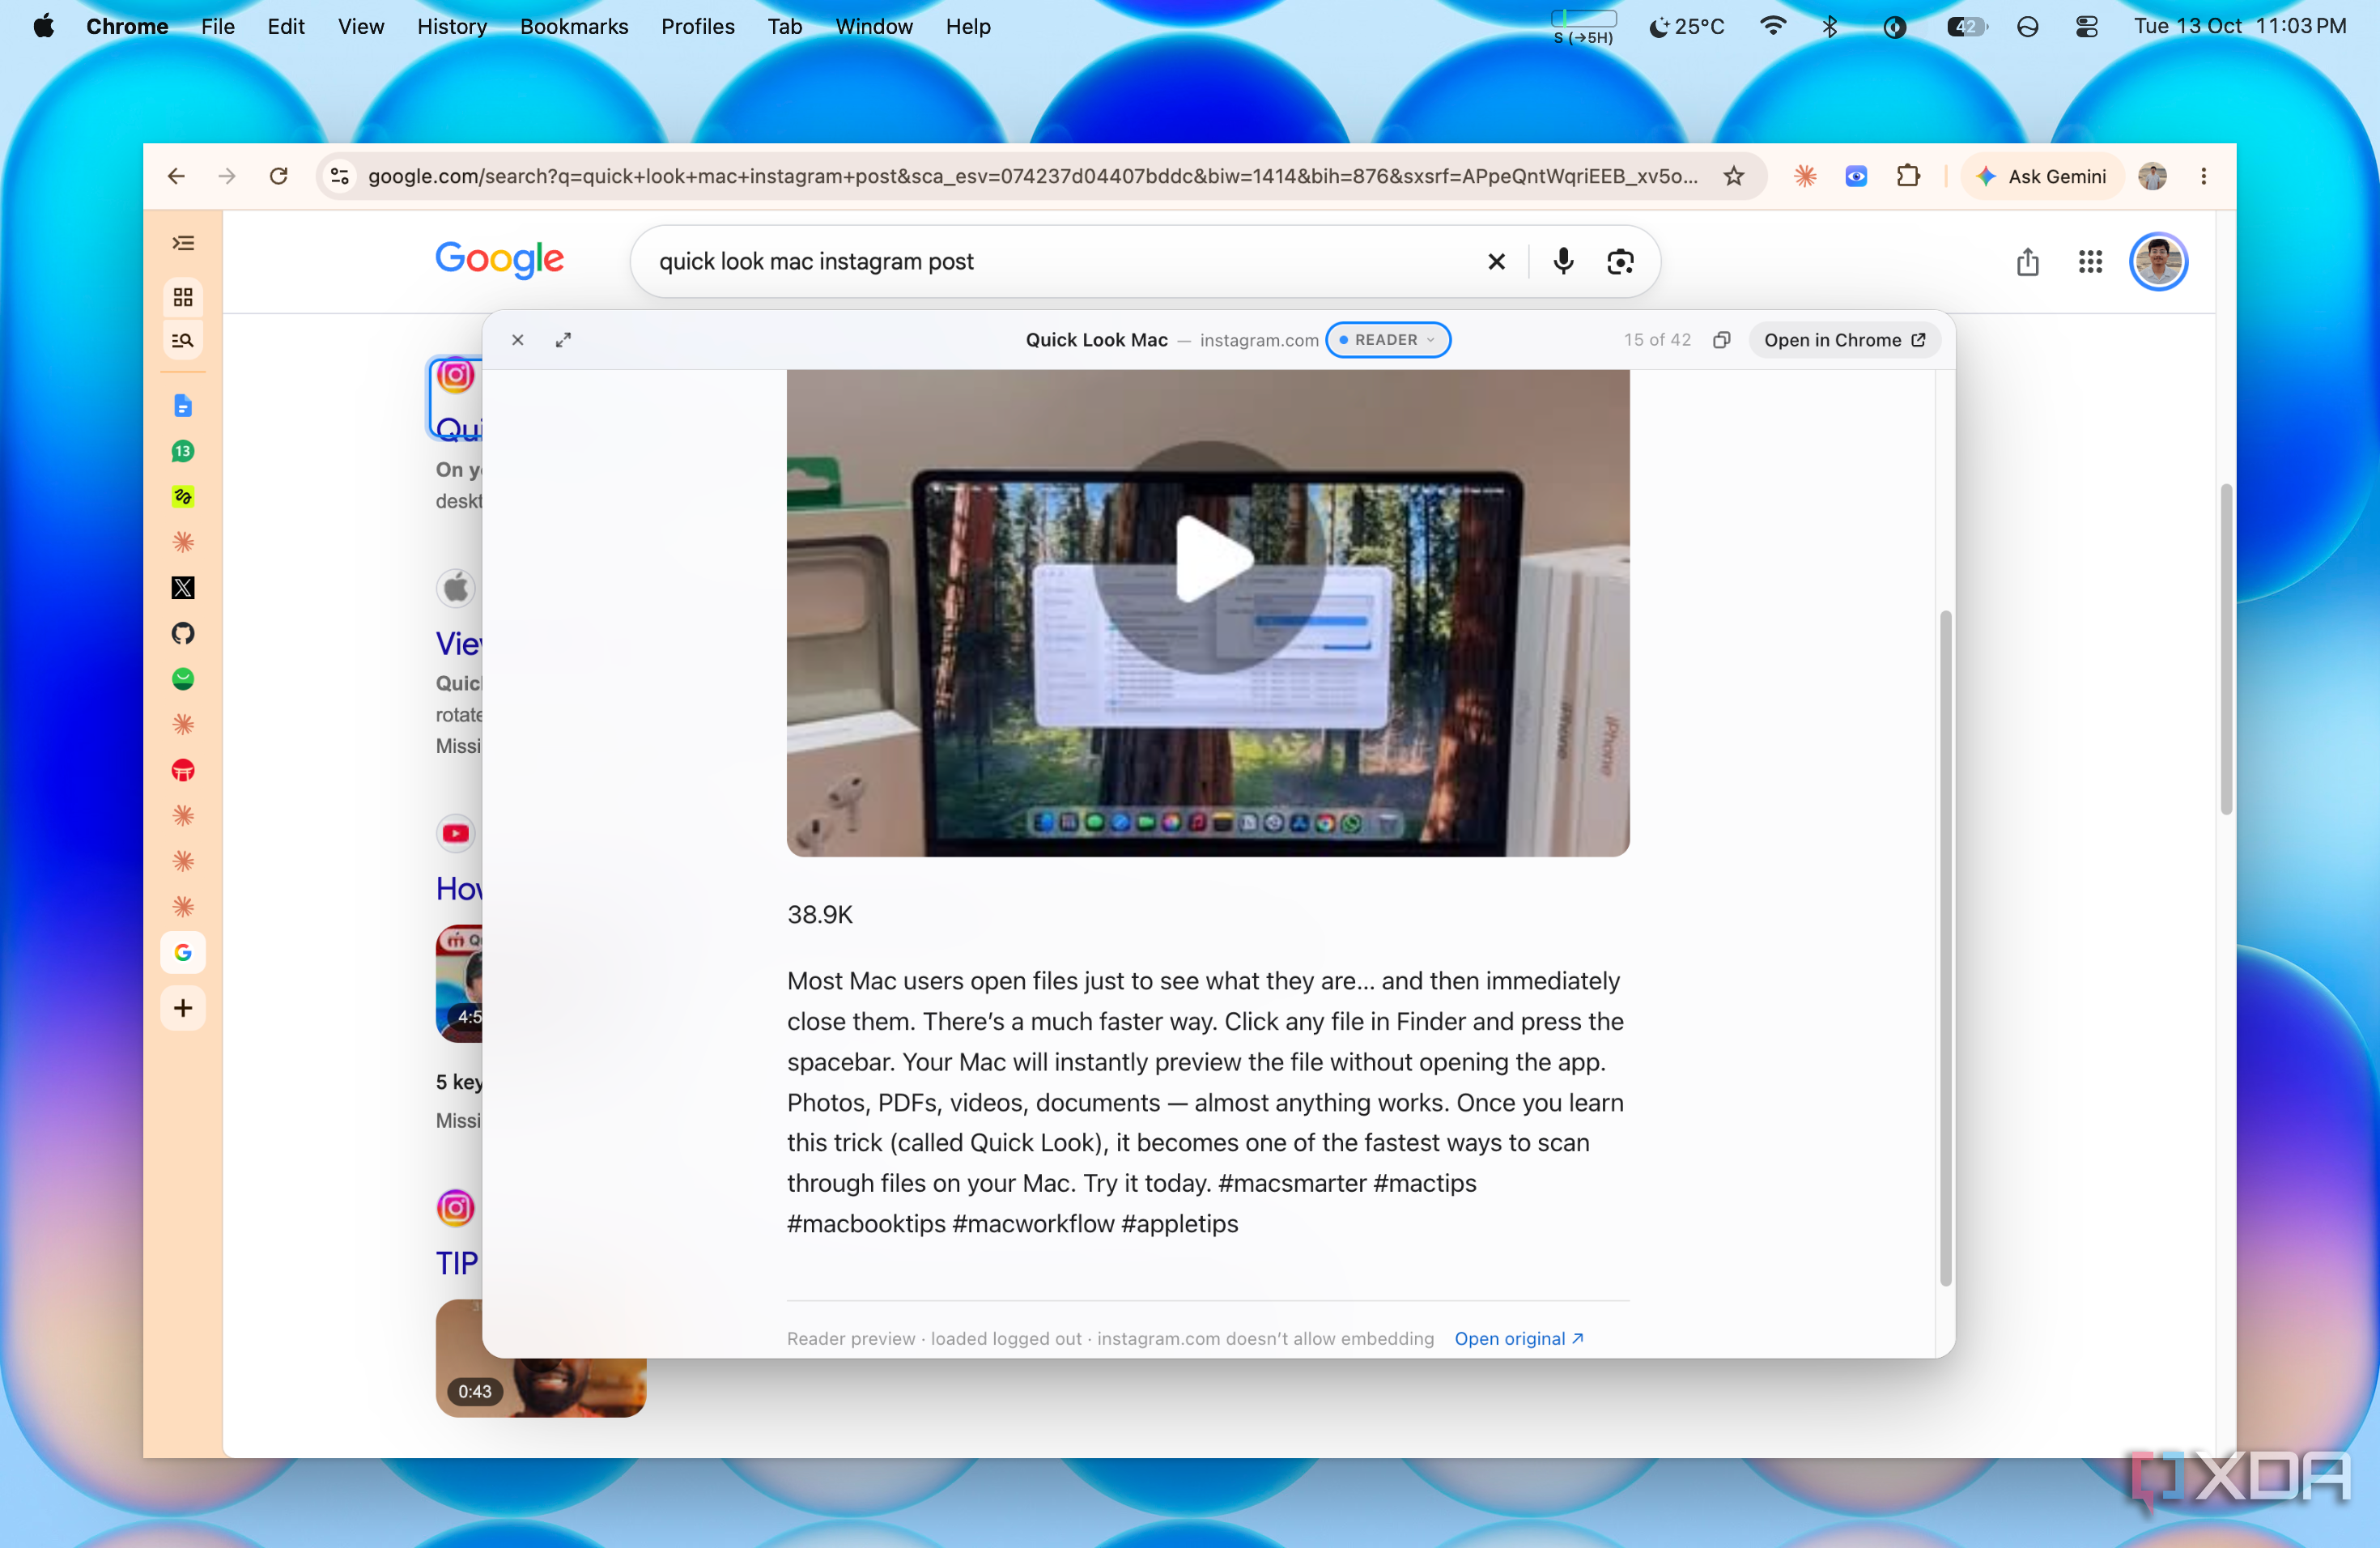Open the sidebar grid view icon
Screen dimensions: 2380x1548
183,297
